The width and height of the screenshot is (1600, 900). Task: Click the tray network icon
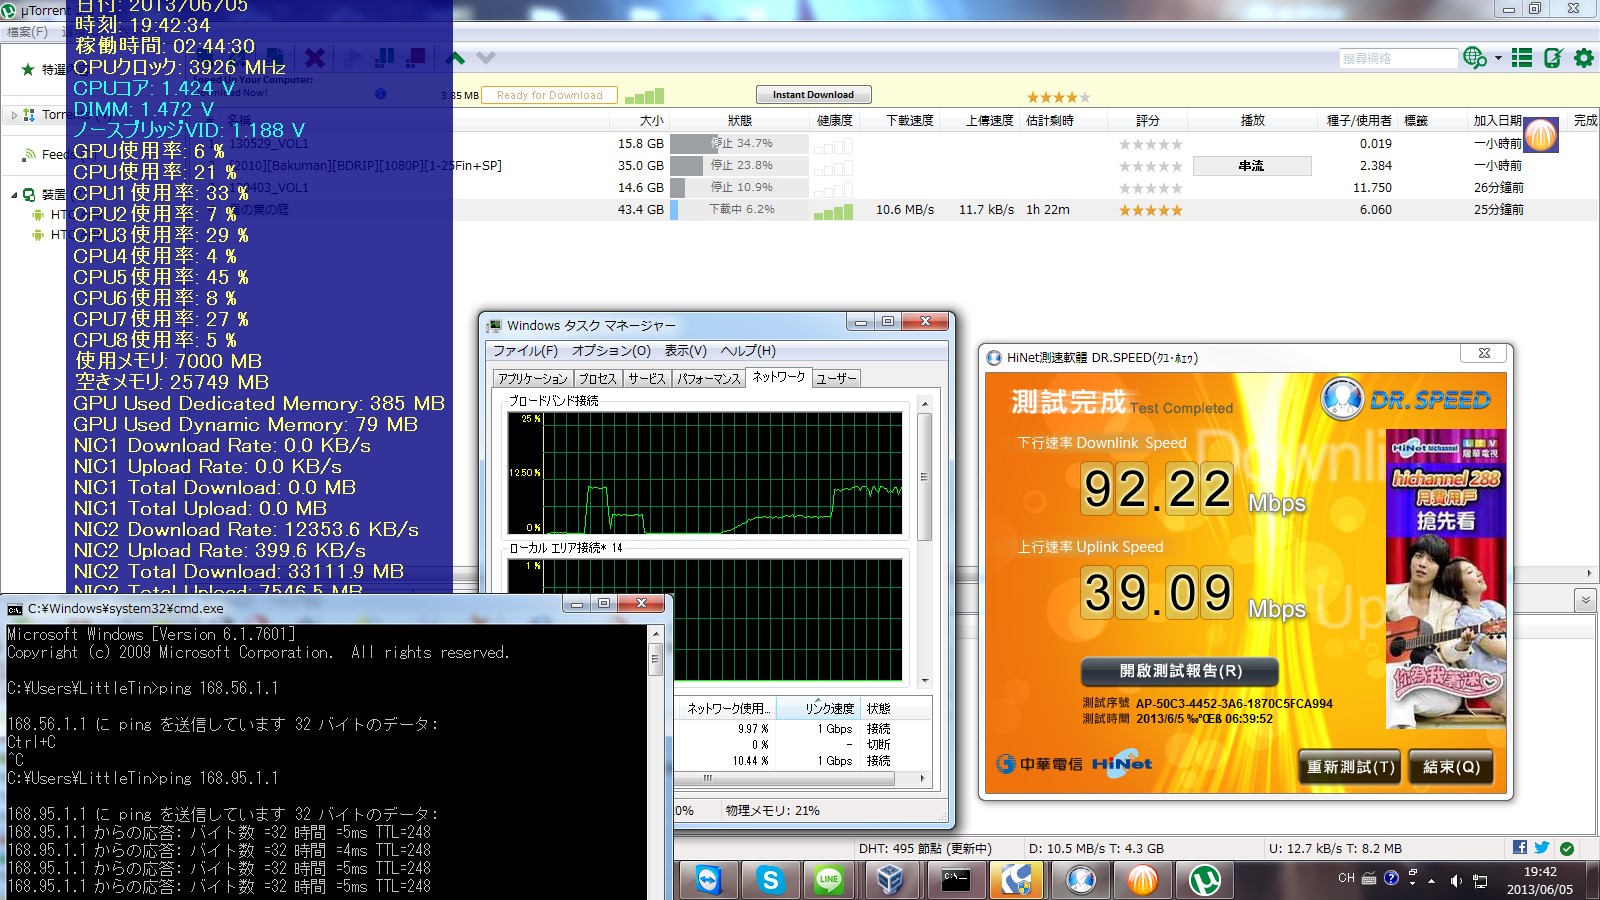pyautogui.click(x=1480, y=880)
